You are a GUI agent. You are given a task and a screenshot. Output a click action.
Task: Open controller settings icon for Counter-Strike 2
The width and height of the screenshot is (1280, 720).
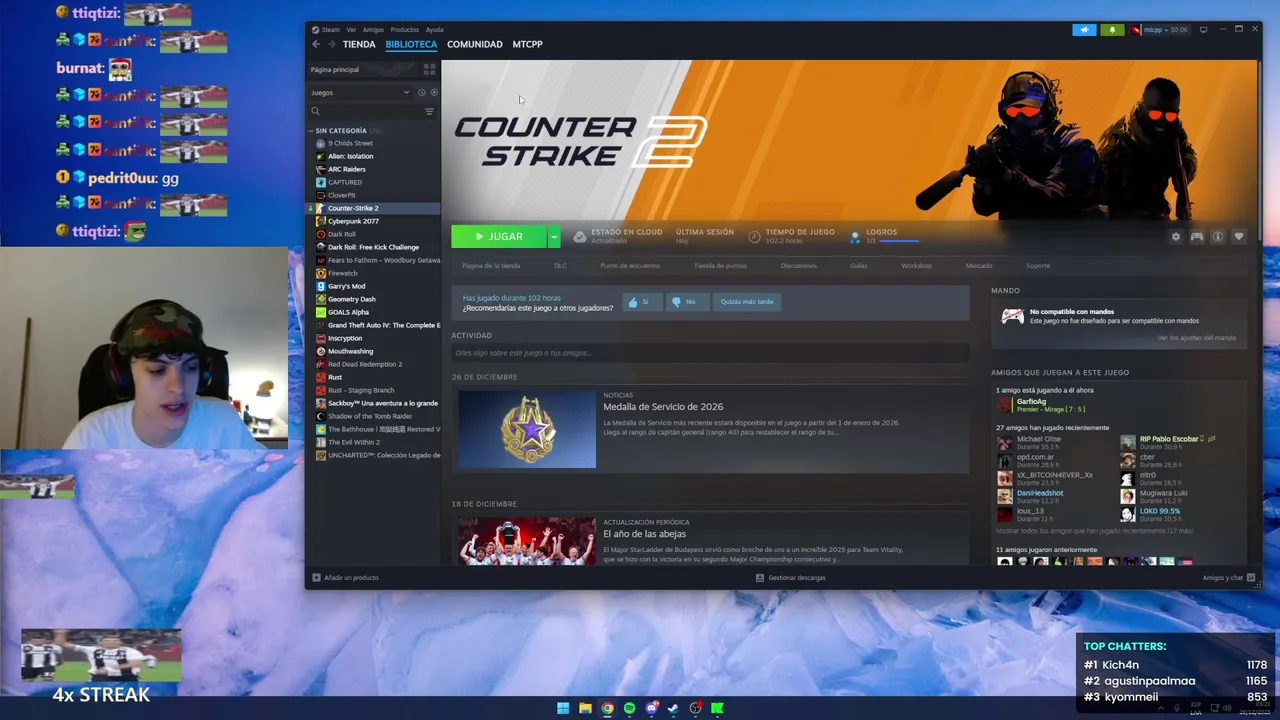pyautogui.click(x=1196, y=237)
